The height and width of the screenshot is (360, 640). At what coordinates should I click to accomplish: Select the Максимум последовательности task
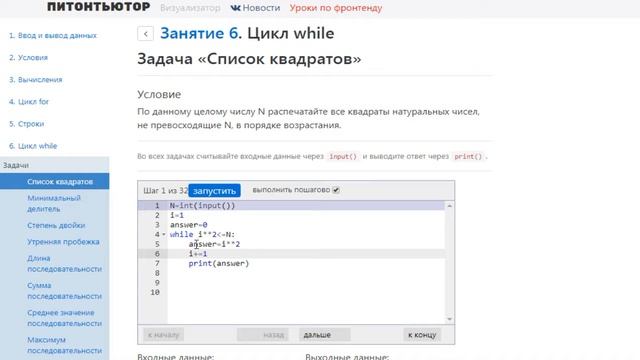(64, 345)
